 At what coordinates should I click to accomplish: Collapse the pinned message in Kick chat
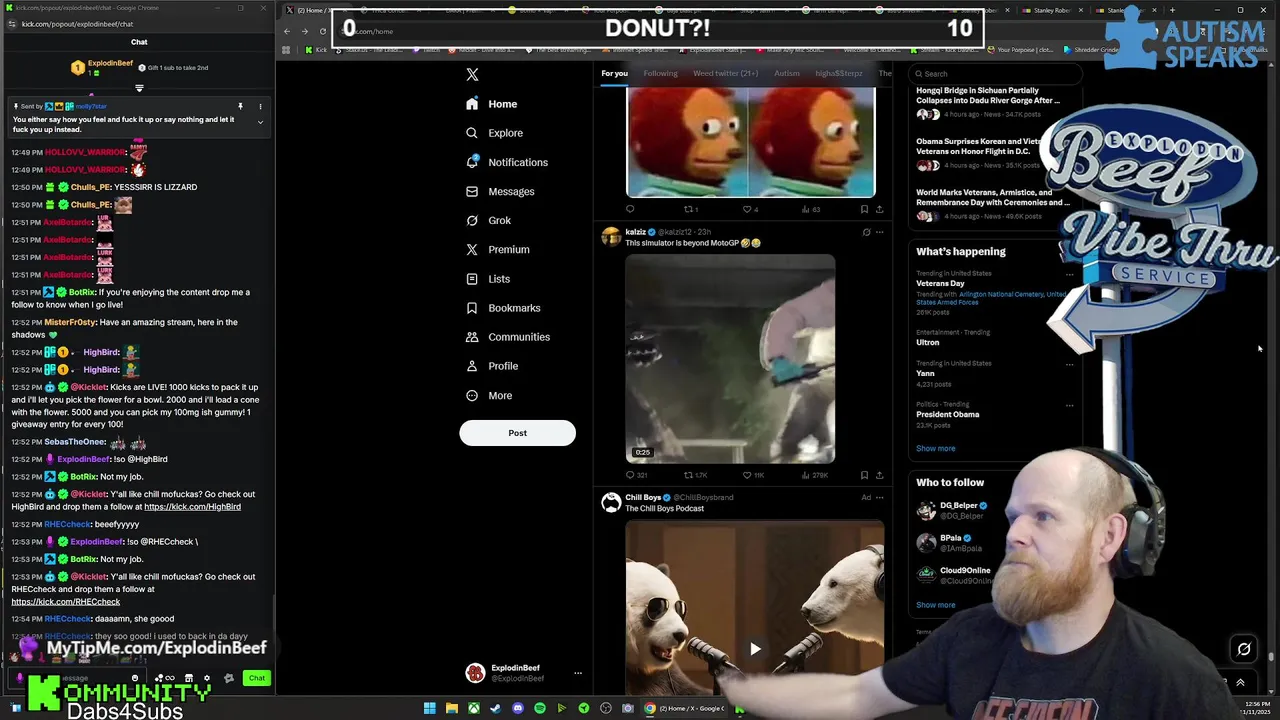point(260,123)
